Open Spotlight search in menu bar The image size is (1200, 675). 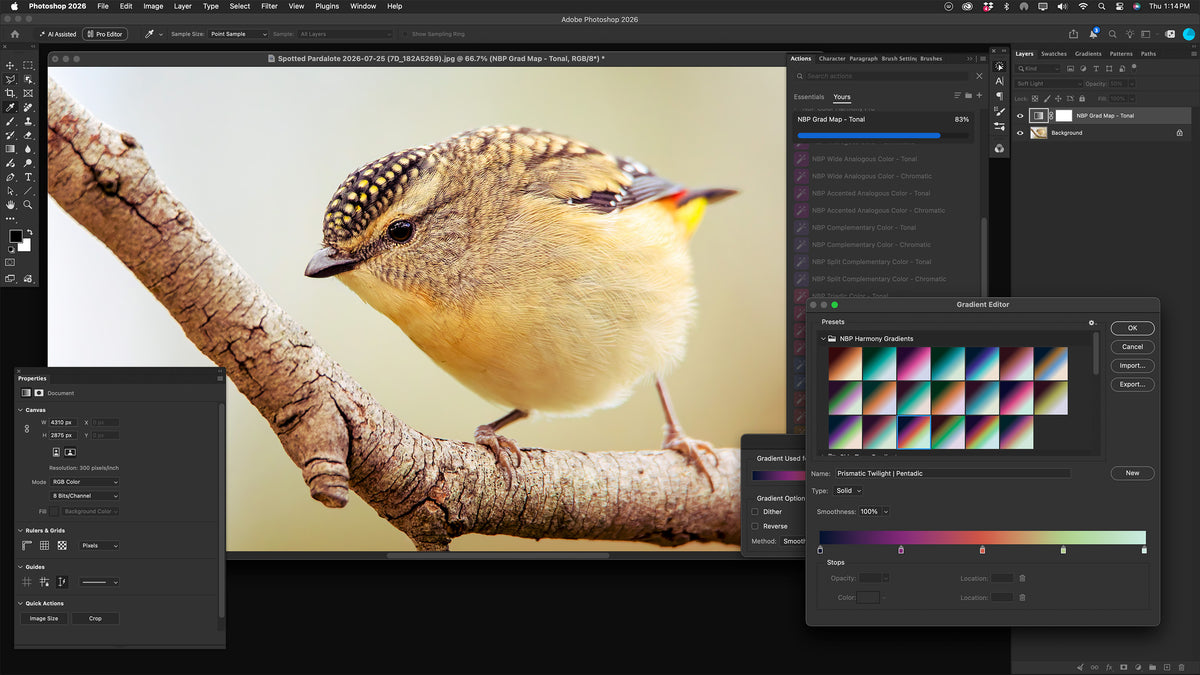[x=1102, y=6]
